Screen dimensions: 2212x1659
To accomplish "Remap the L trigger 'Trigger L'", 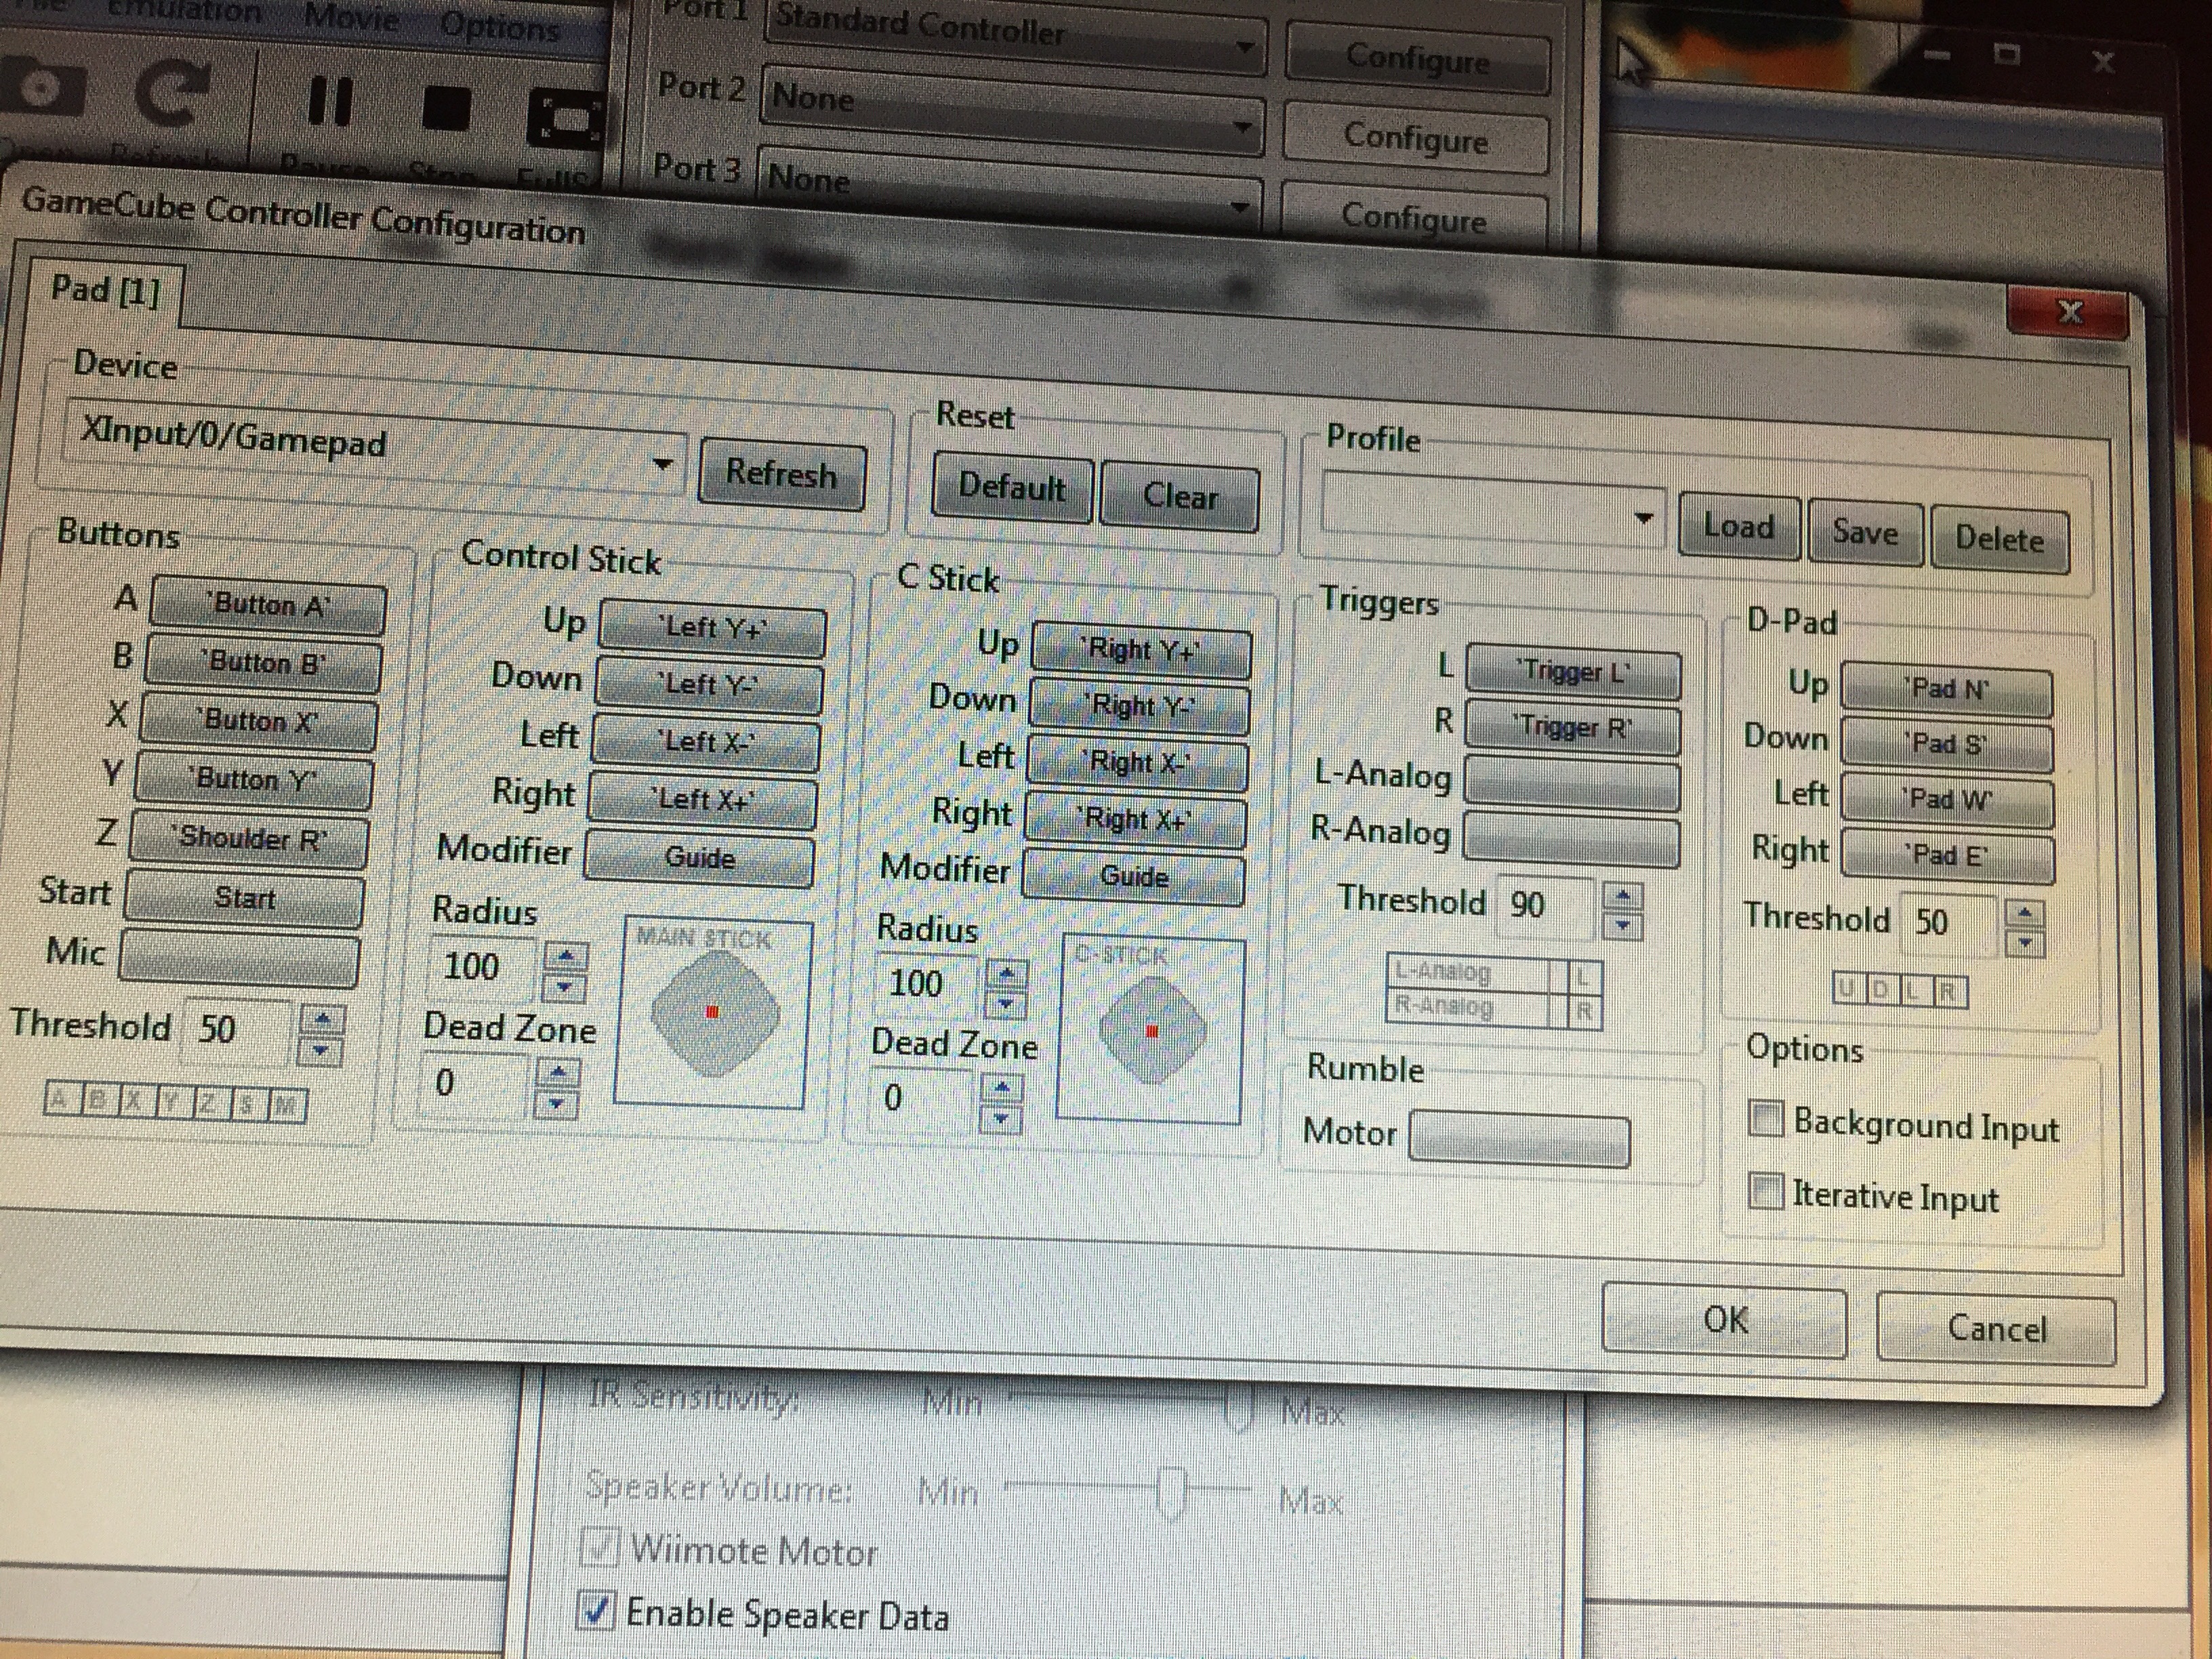I will (1573, 672).
